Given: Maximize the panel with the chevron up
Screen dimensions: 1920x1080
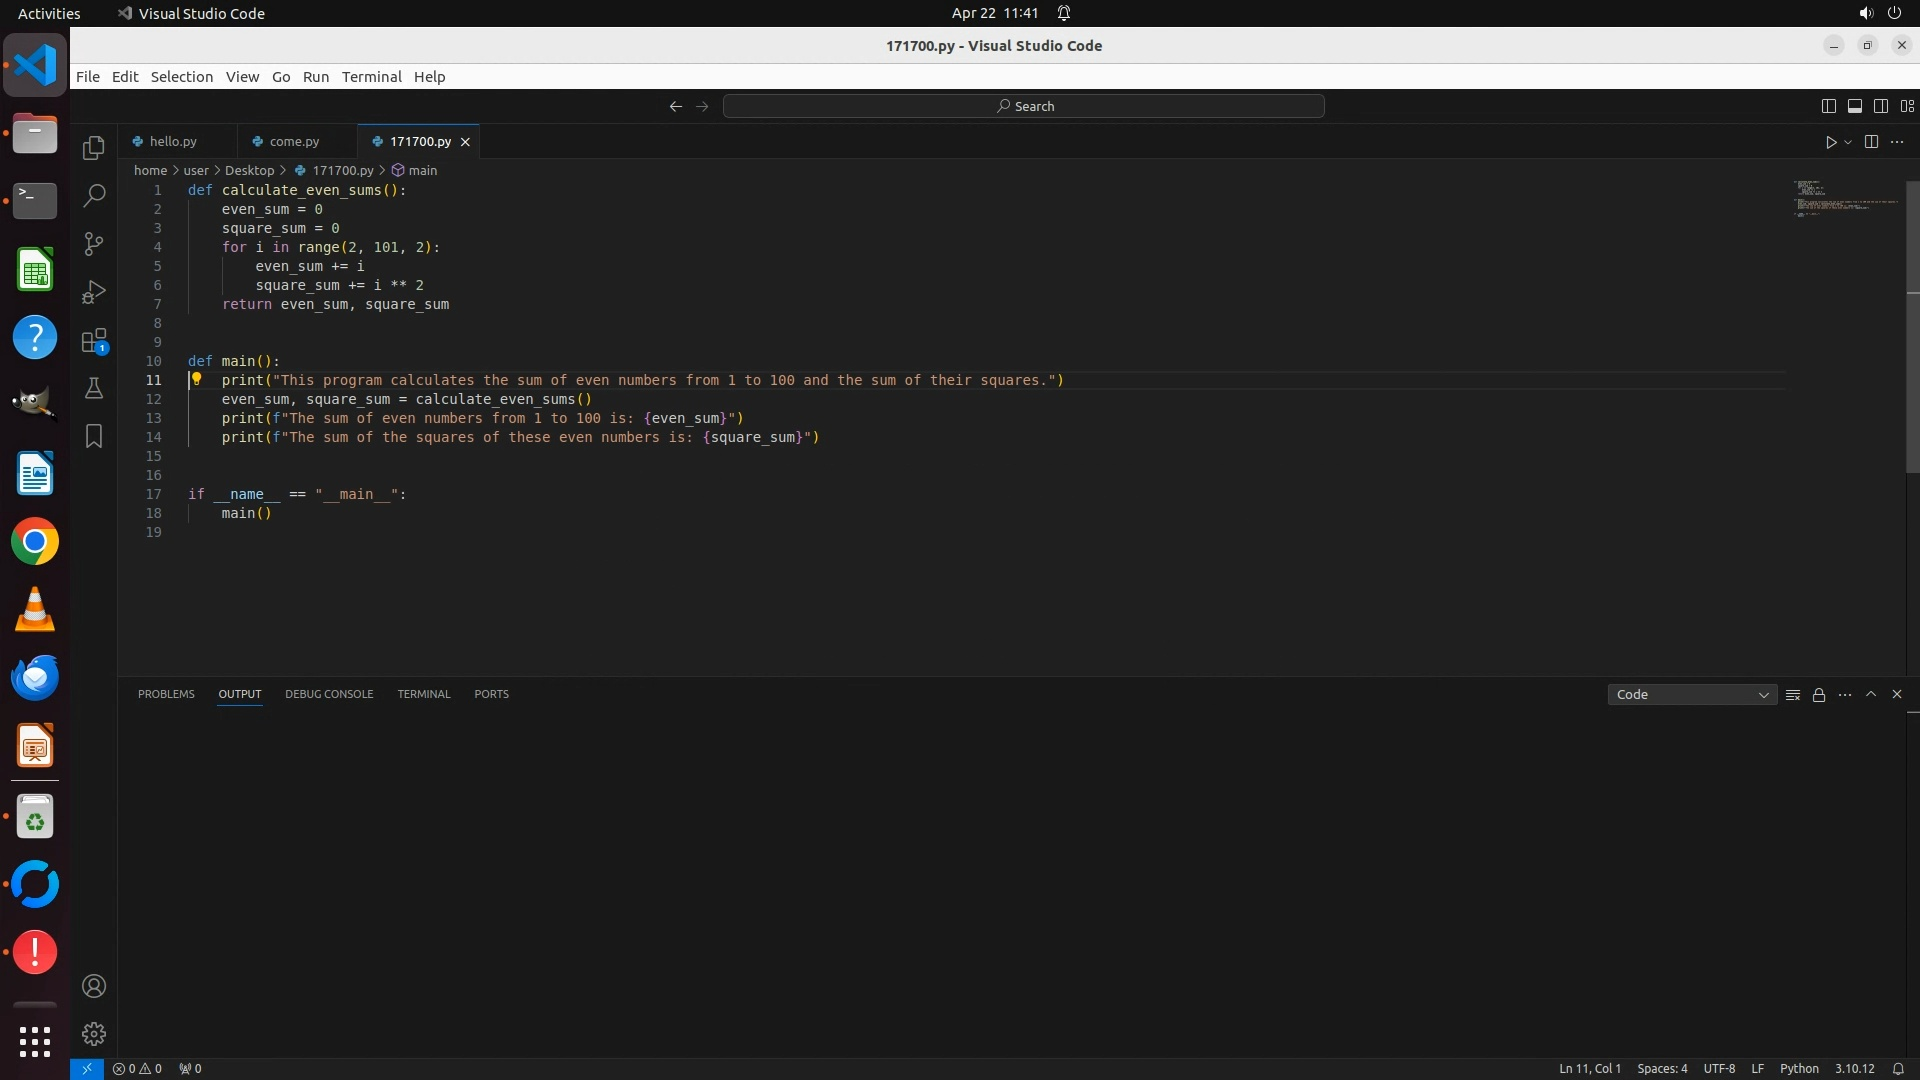Looking at the screenshot, I should pos(1871,694).
